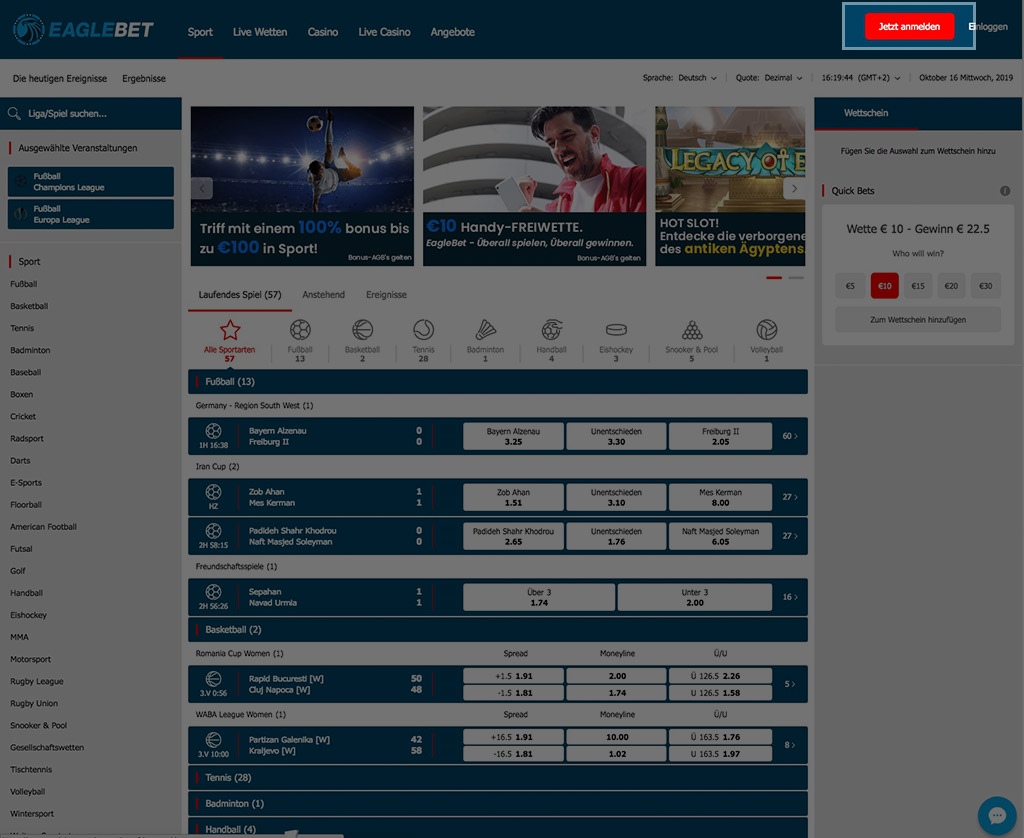Open the Live Casino nav menu
1024x838 pixels.
pyautogui.click(x=384, y=32)
